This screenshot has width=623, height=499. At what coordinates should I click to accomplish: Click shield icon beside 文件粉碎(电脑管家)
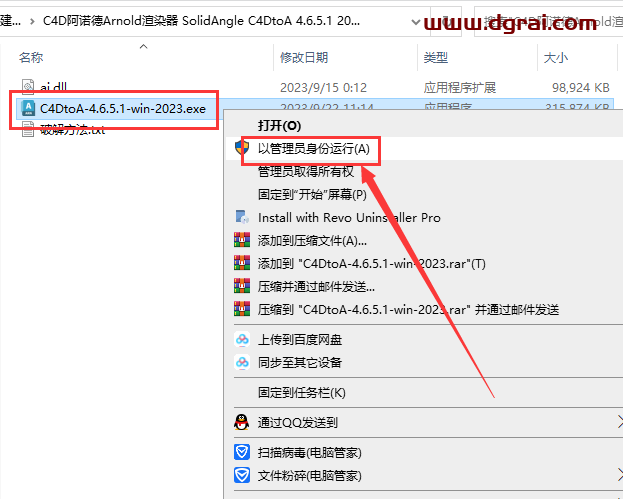point(242,475)
